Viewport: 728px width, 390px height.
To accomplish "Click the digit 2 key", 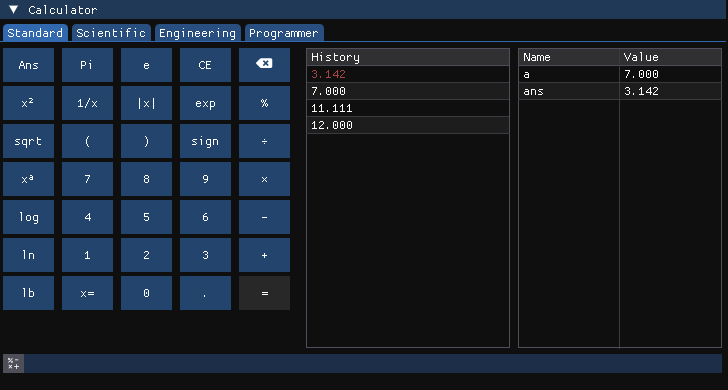I will [146, 255].
